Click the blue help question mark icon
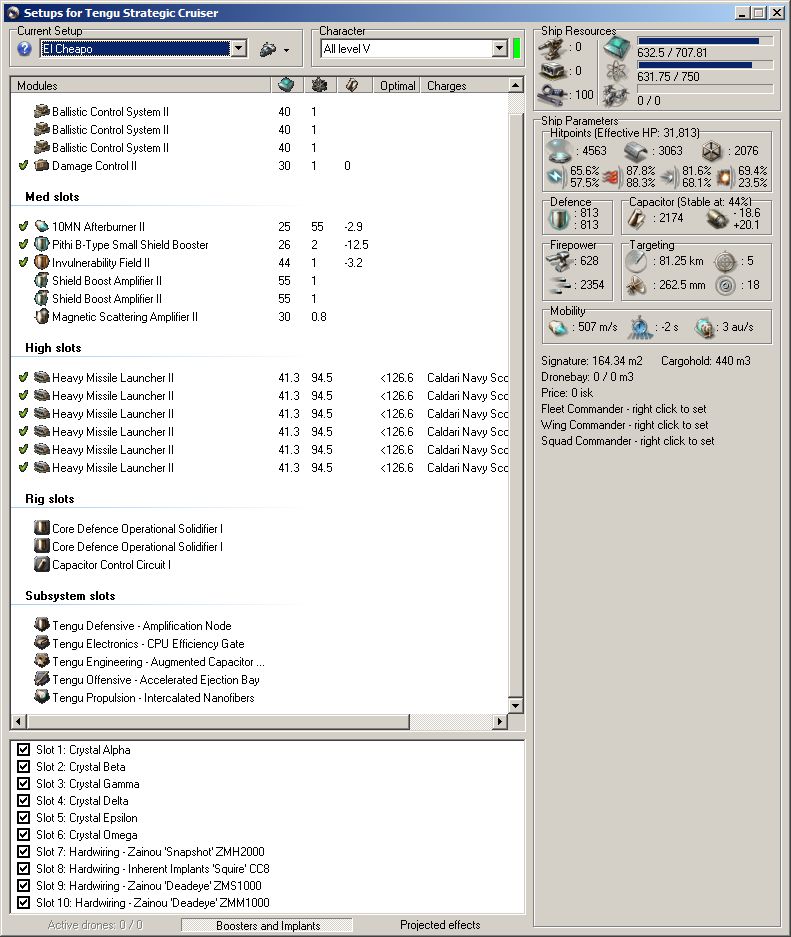 click(x=24, y=49)
